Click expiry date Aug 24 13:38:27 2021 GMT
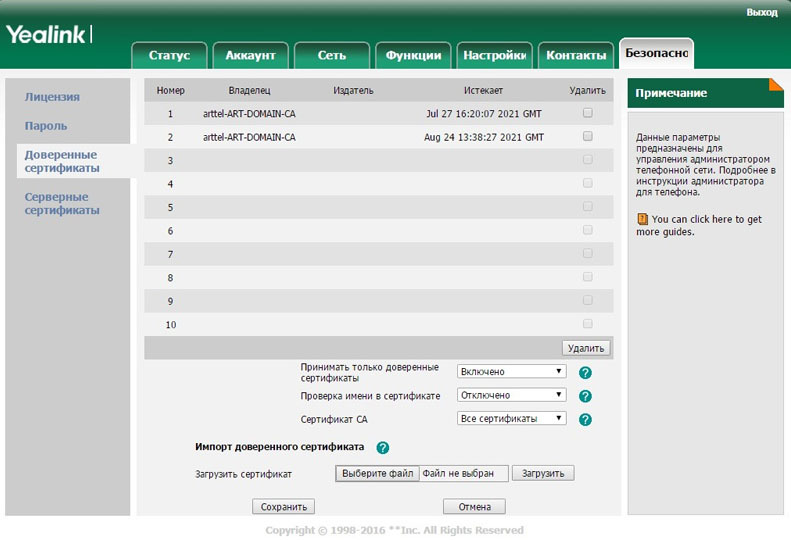This screenshot has width=791, height=540. 484,137
